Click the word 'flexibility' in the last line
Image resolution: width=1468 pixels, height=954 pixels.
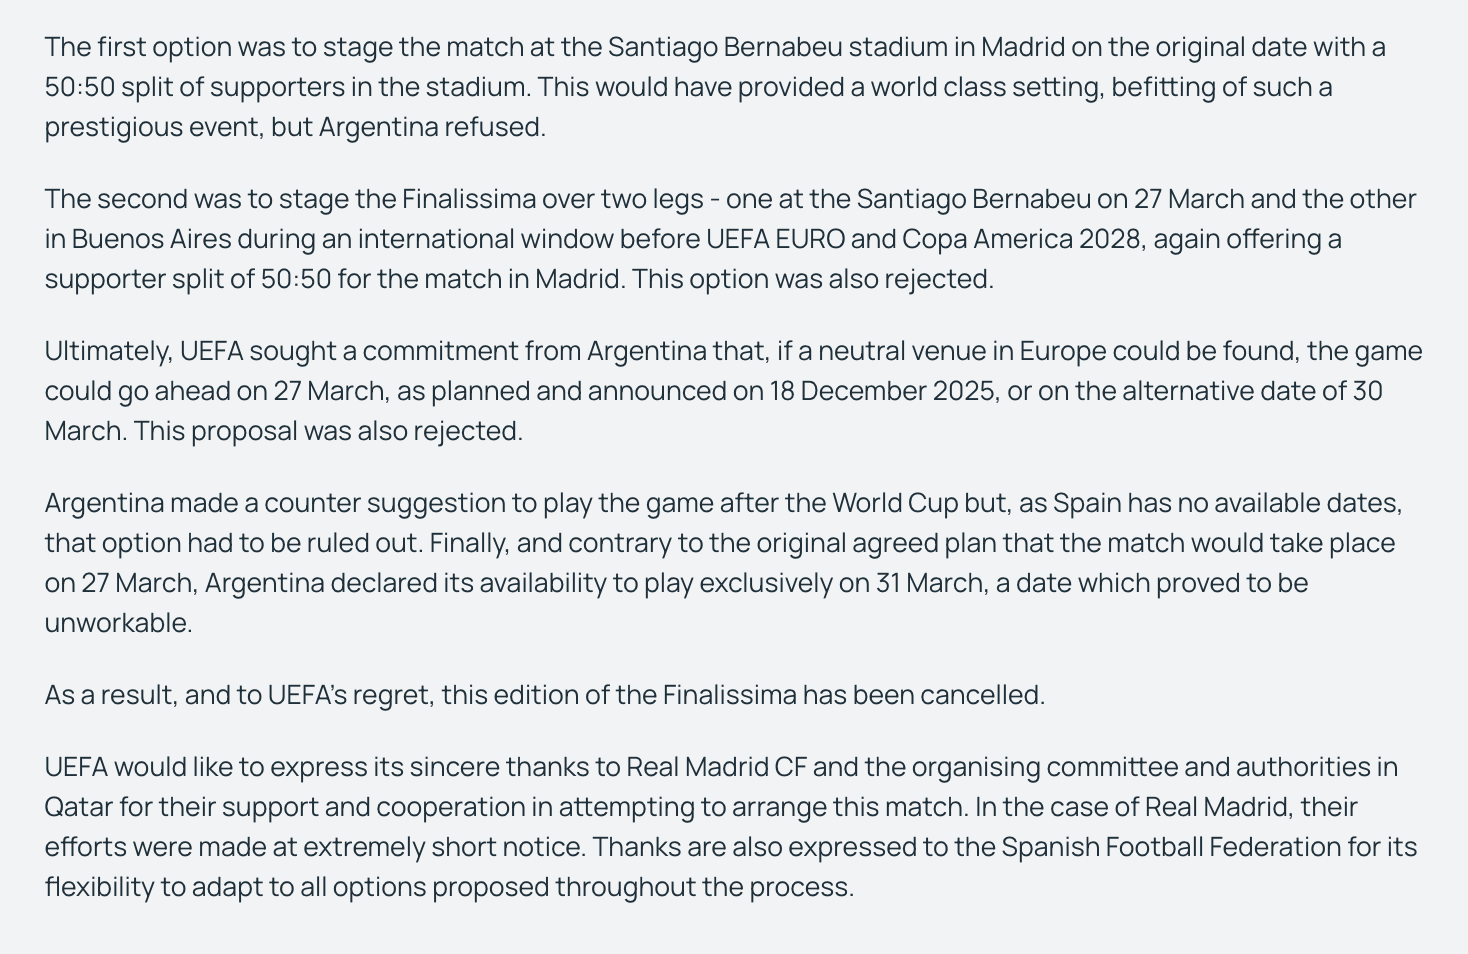(98, 887)
